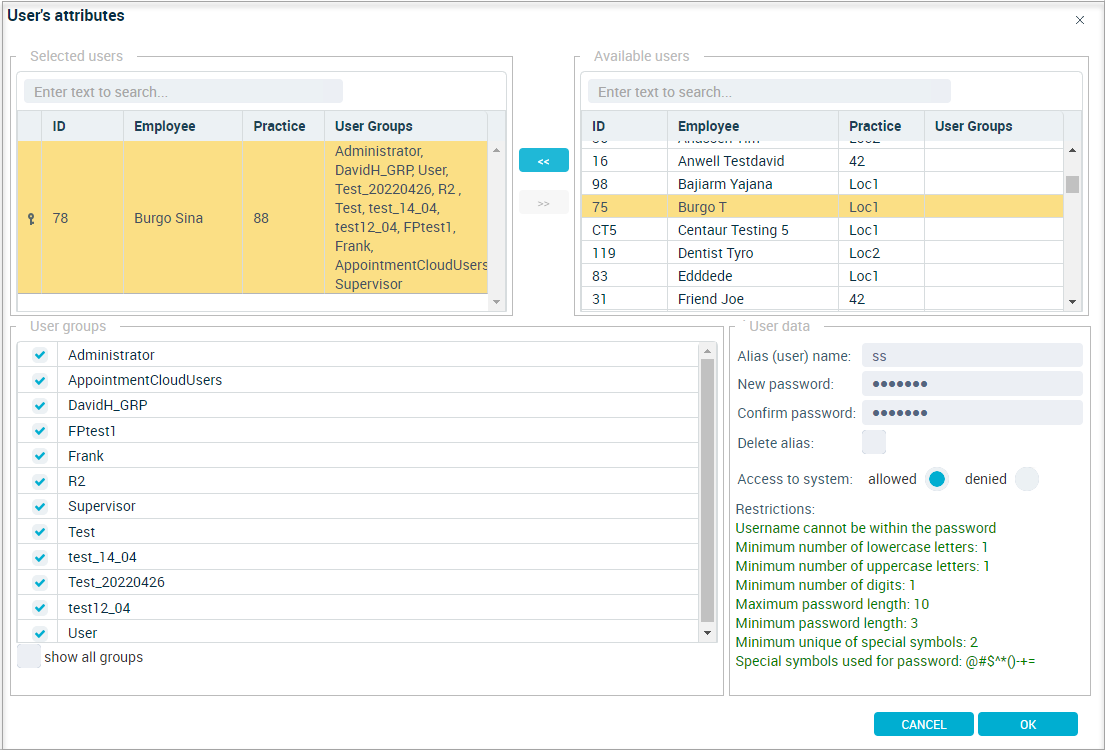Uncheck the Administrator group checkbox
The image size is (1105, 750).
[x=40, y=355]
